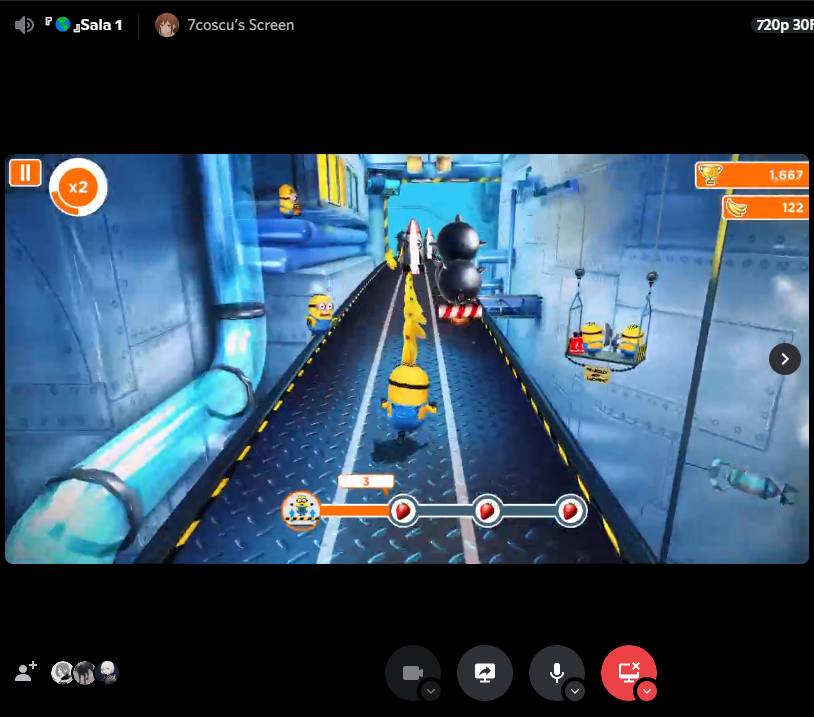Open microphone options dropdown arrow
The image size is (814, 717).
pyautogui.click(x=575, y=691)
